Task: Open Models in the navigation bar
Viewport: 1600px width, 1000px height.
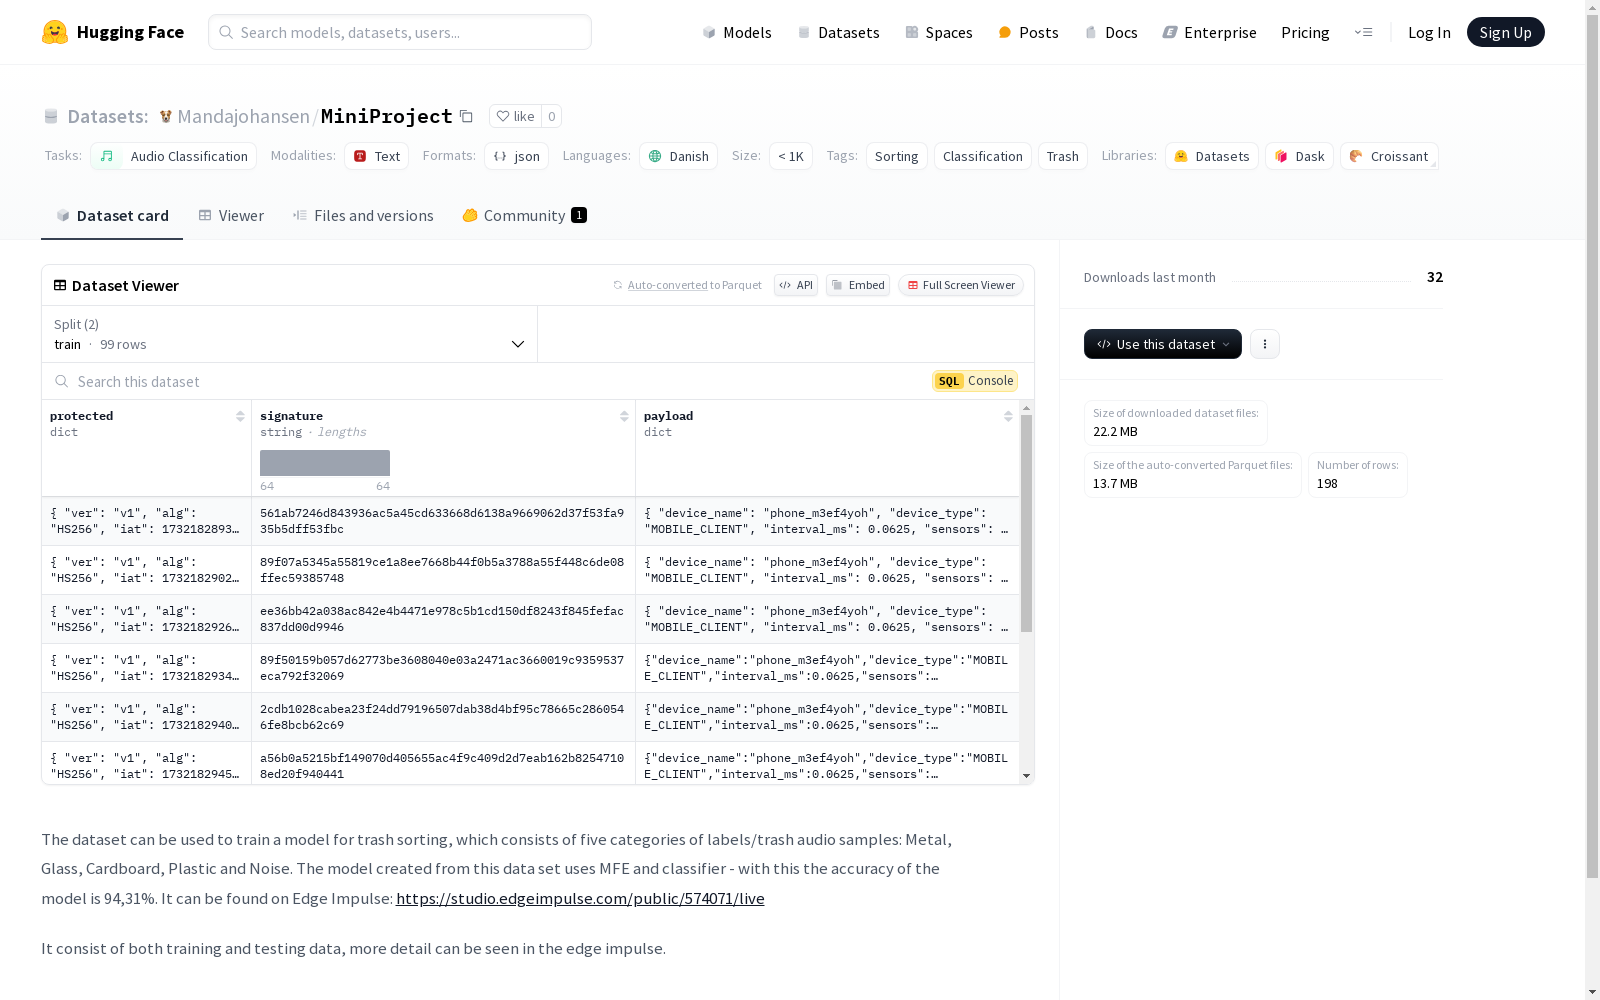Action: (x=737, y=32)
